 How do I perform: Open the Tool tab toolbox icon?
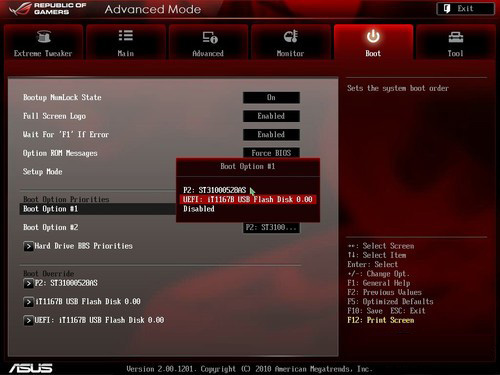pyautogui.click(x=455, y=37)
